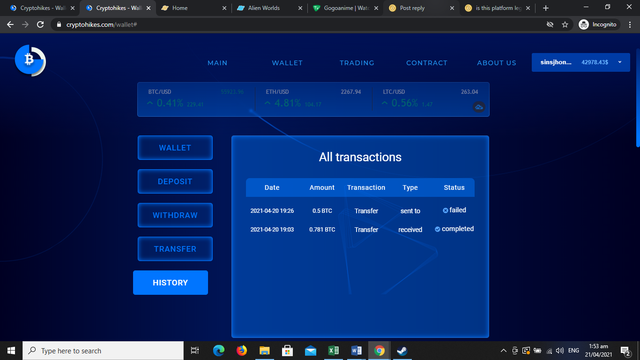Open File Explorer from the taskbar
The width and height of the screenshot is (640, 360).
(264, 351)
